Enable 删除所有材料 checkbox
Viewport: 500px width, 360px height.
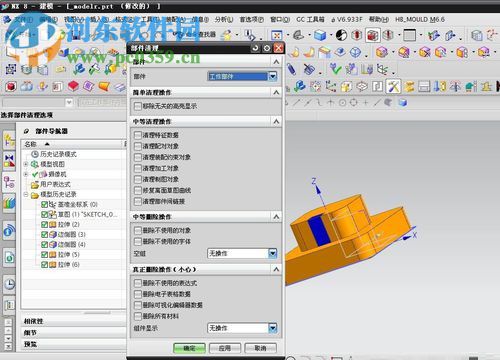(137, 316)
